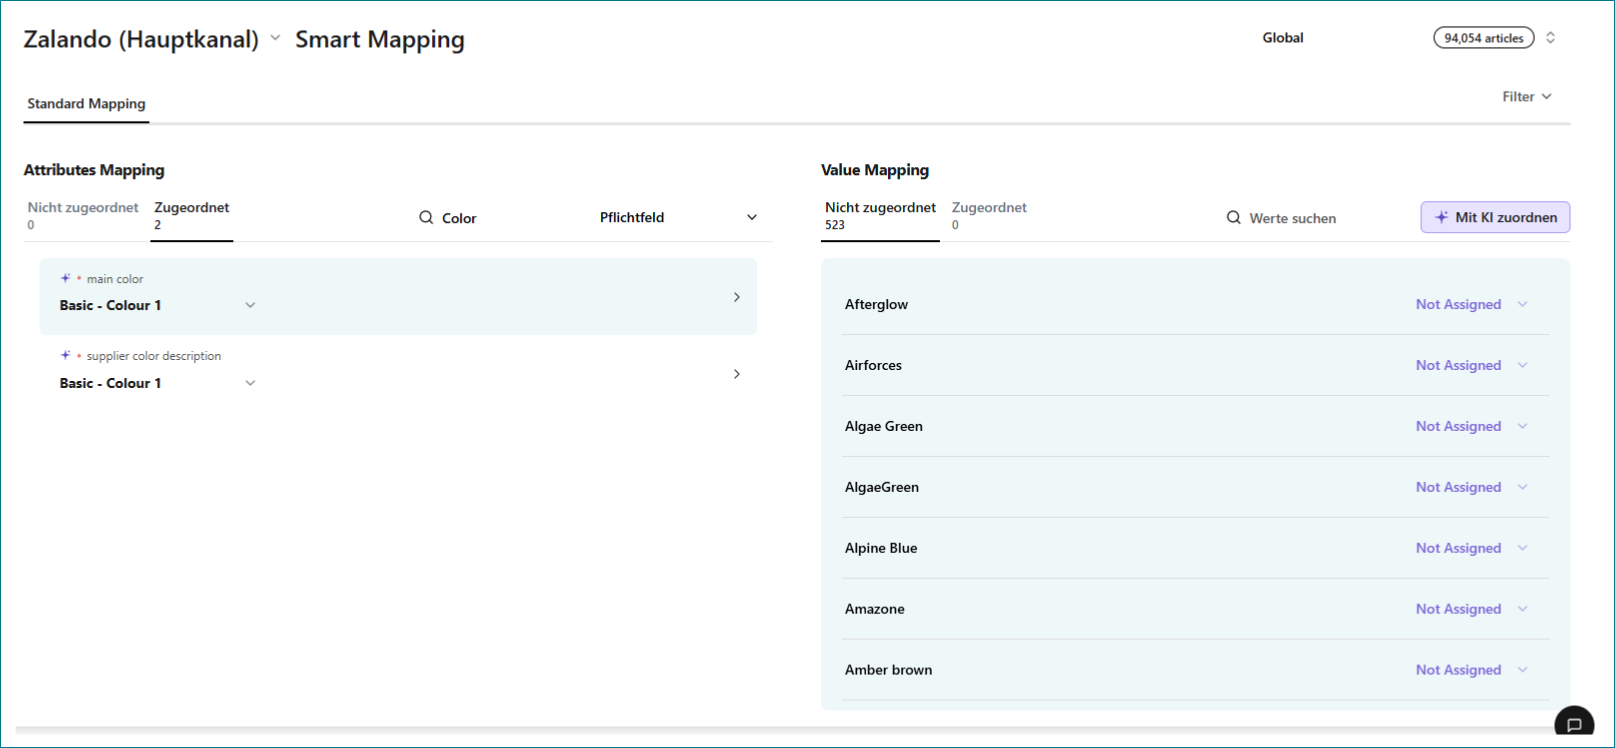The image size is (1615, 748).
Task: Select Zugeordnet tab in Attributes Mapping
Action: [x=192, y=215]
